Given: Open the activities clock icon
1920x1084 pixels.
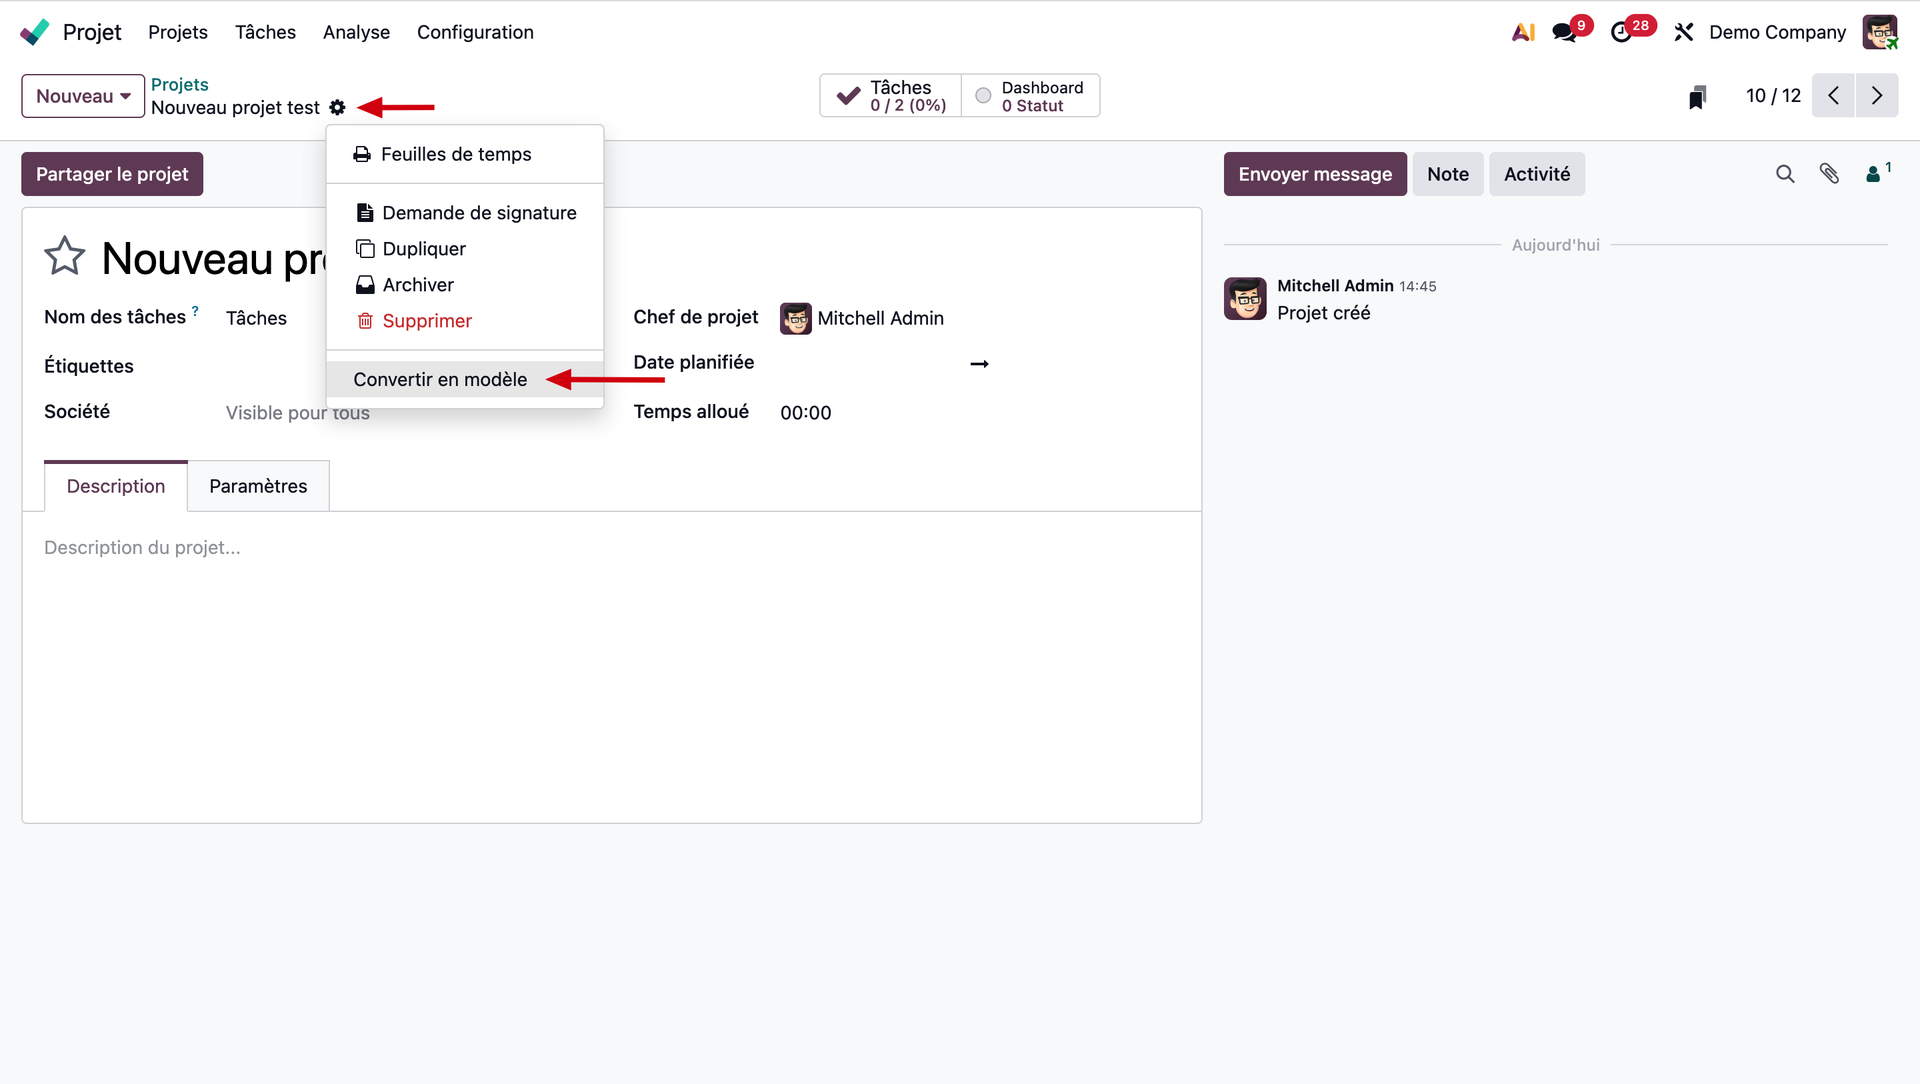Looking at the screenshot, I should (1621, 32).
